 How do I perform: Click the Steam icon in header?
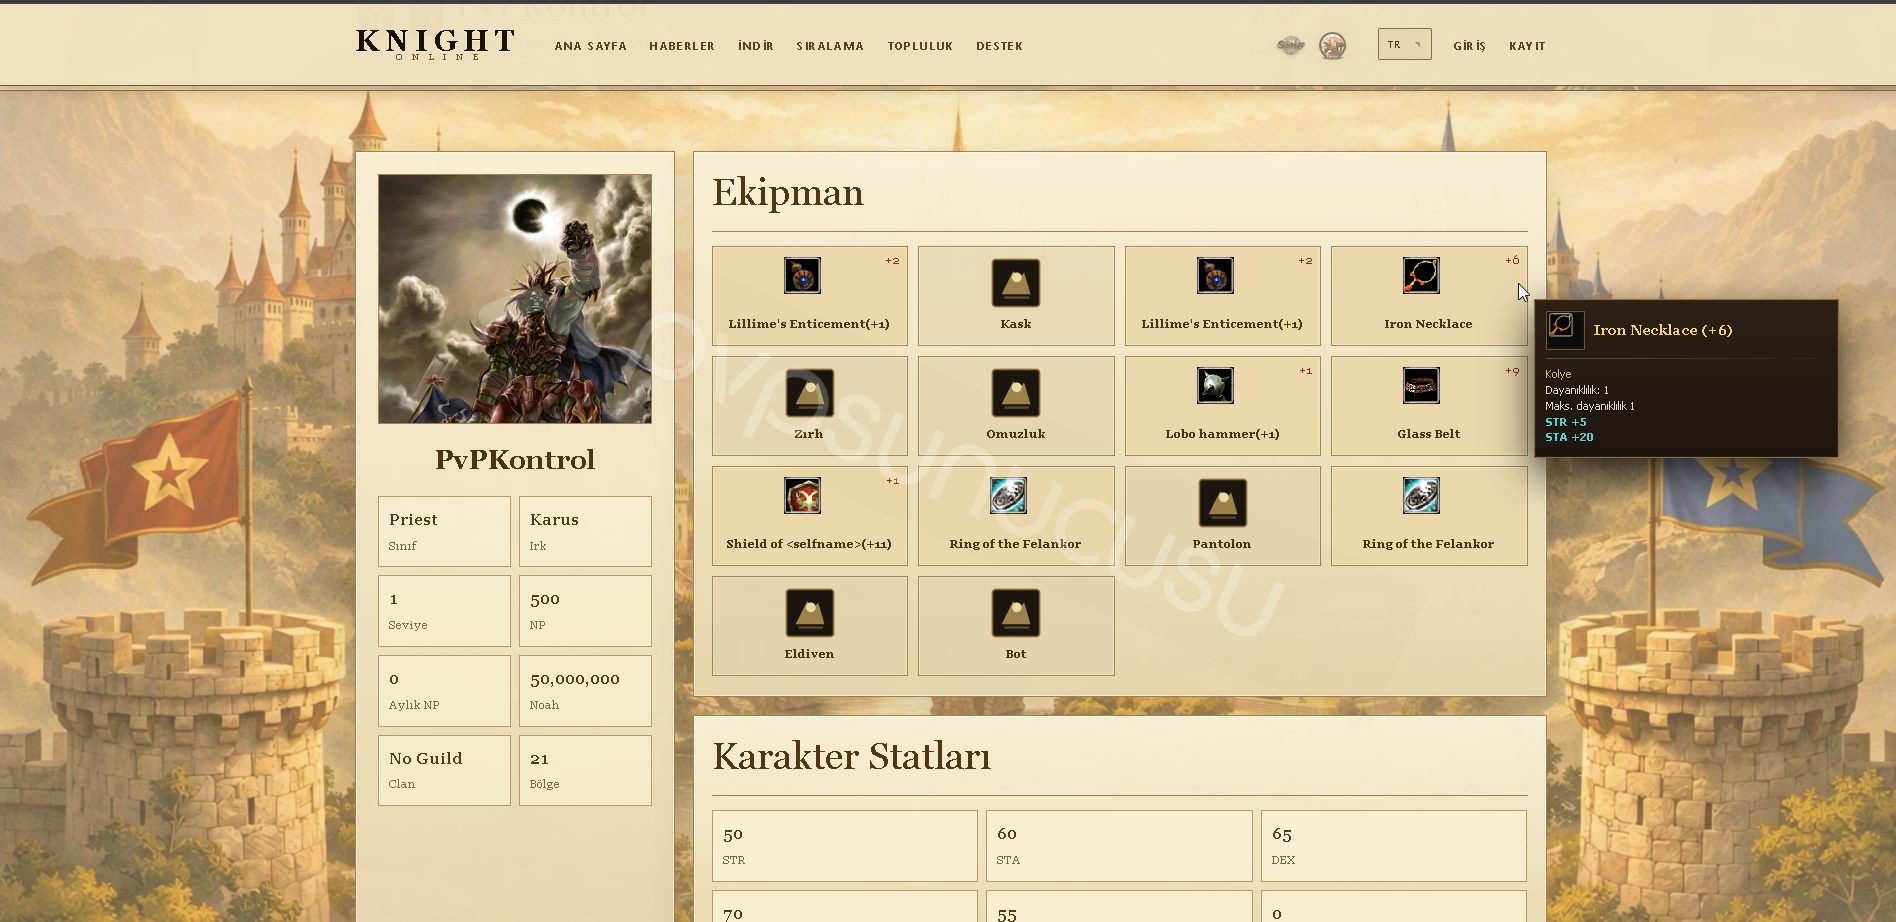click(1291, 45)
